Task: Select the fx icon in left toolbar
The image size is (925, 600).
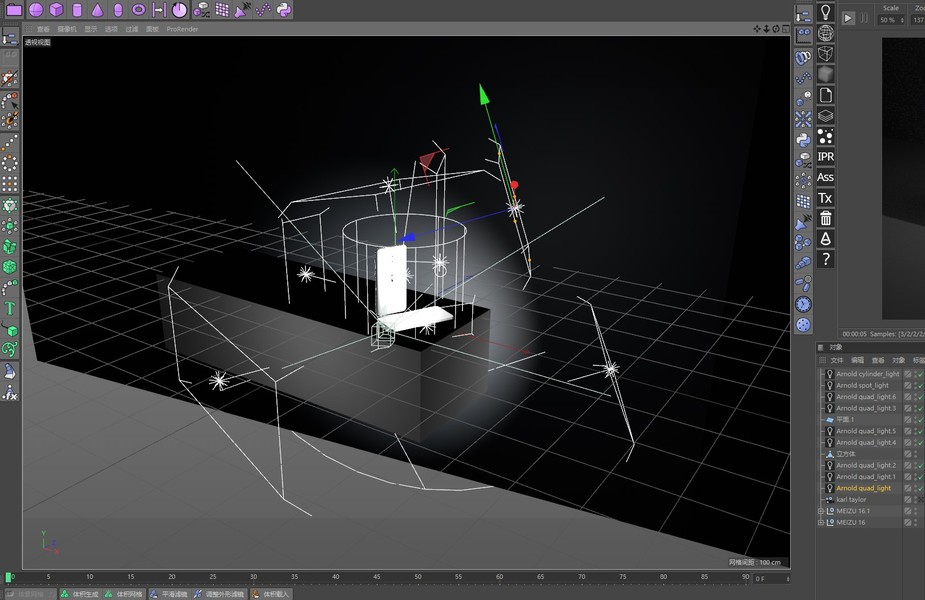Action: point(10,392)
